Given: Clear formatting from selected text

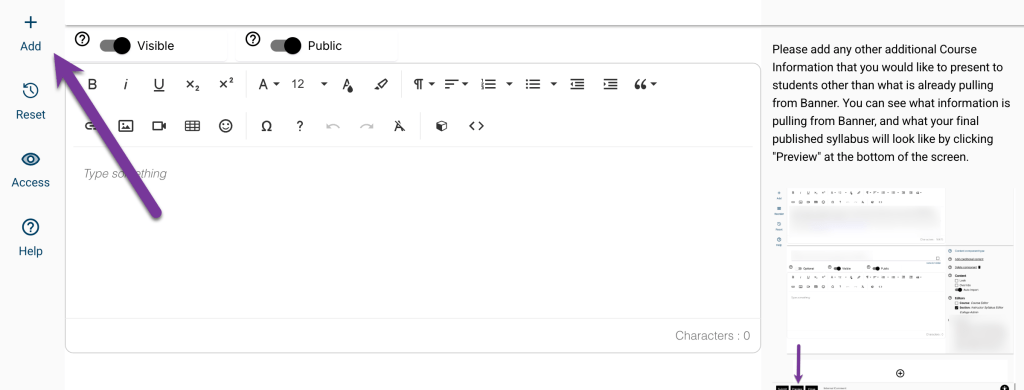Looking at the screenshot, I should tap(400, 126).
